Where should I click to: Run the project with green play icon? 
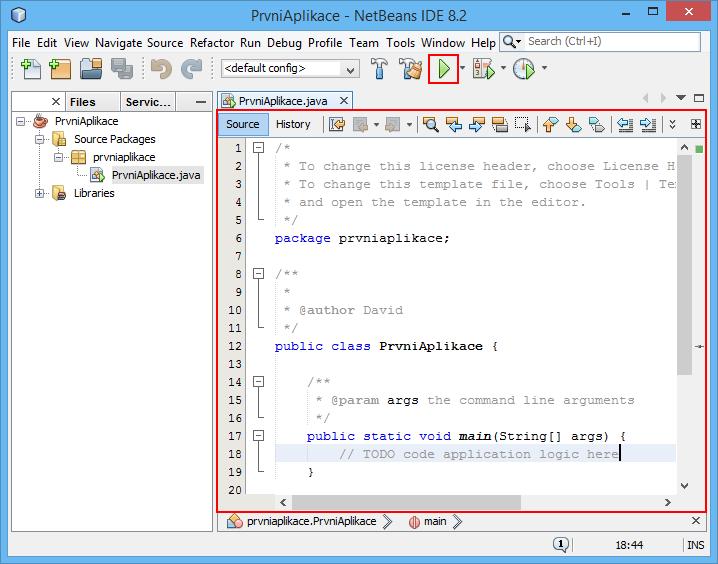pyautogui.click(x=443, y=69)
